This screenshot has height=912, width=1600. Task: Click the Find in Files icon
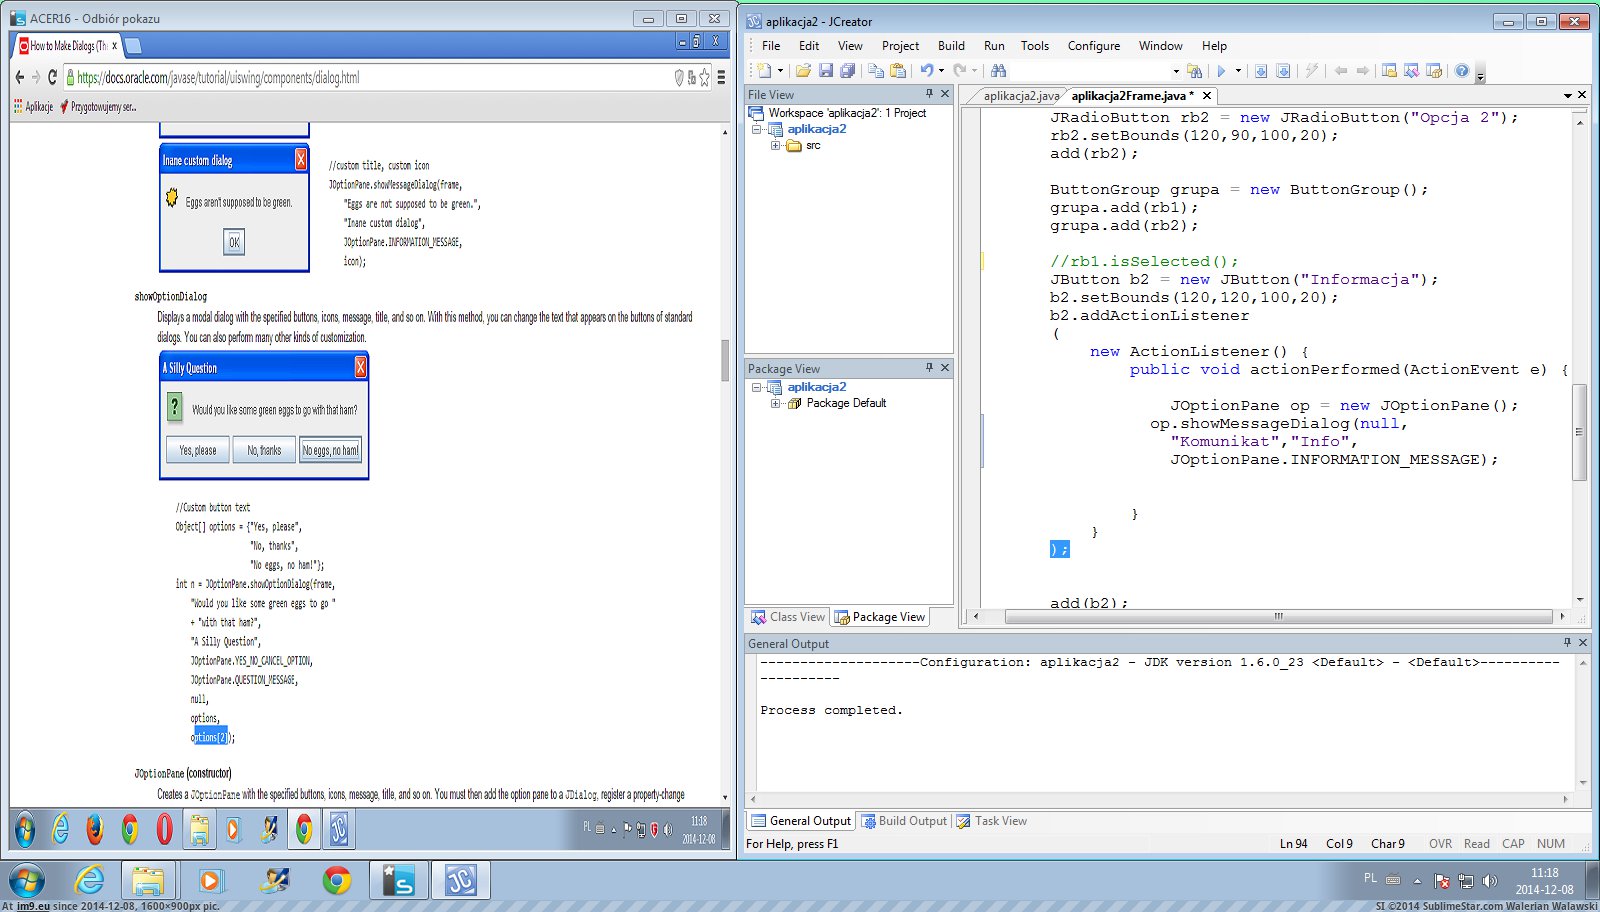pos(1194,70)
